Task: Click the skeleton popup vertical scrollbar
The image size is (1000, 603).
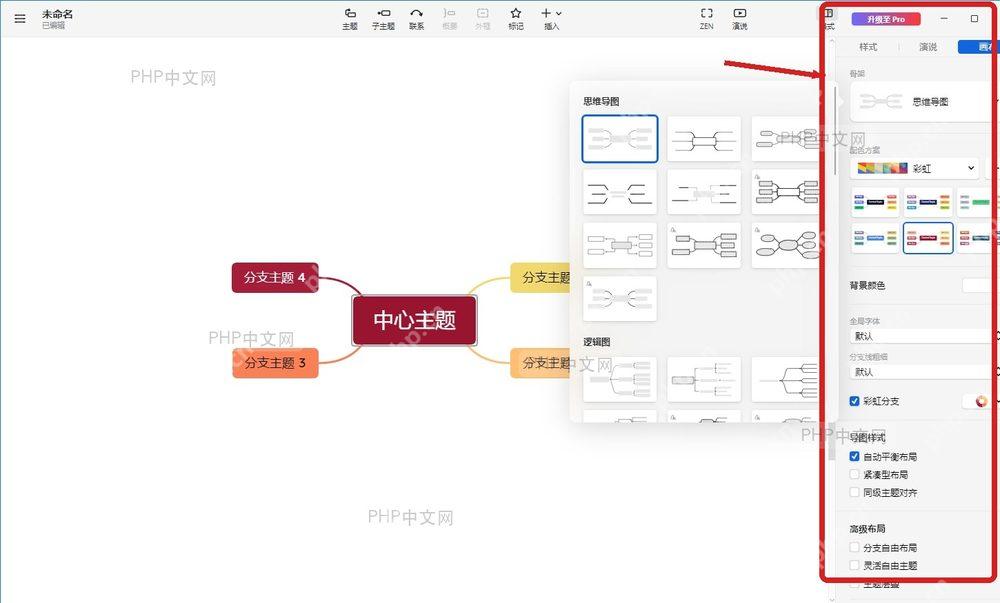Action: tap(835, 131)
